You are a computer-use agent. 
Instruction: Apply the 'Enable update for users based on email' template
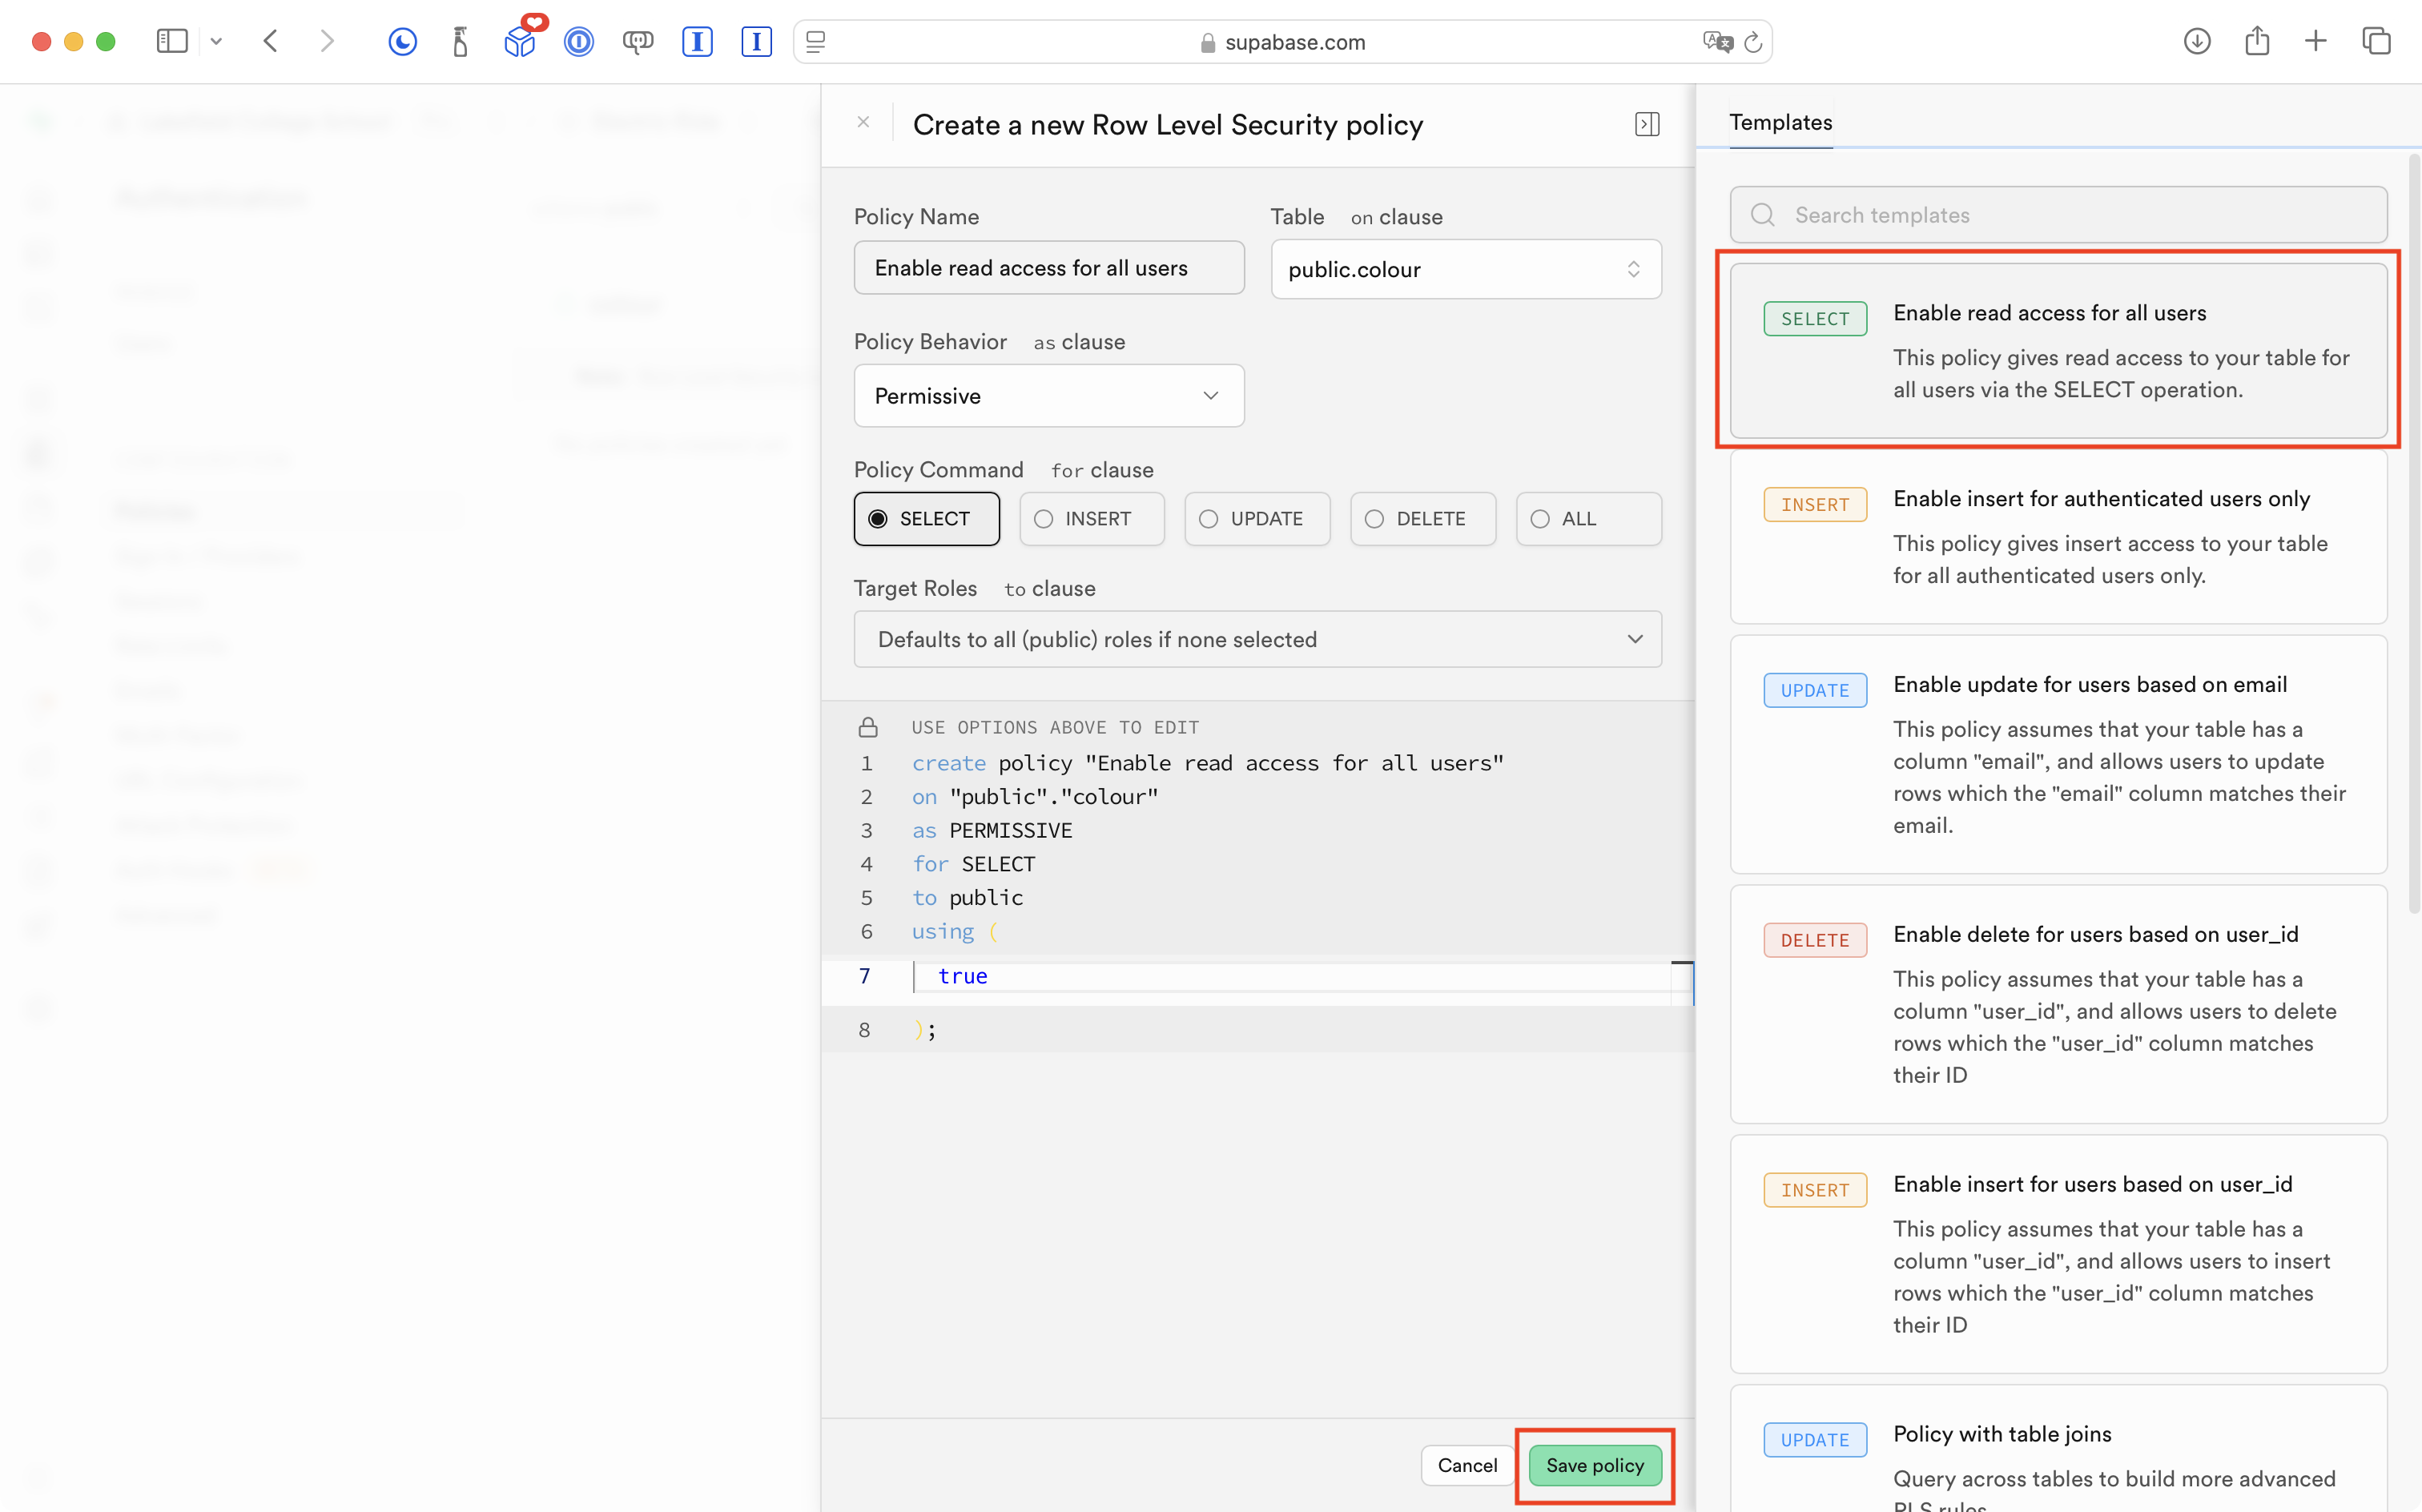pos(2058,754)
